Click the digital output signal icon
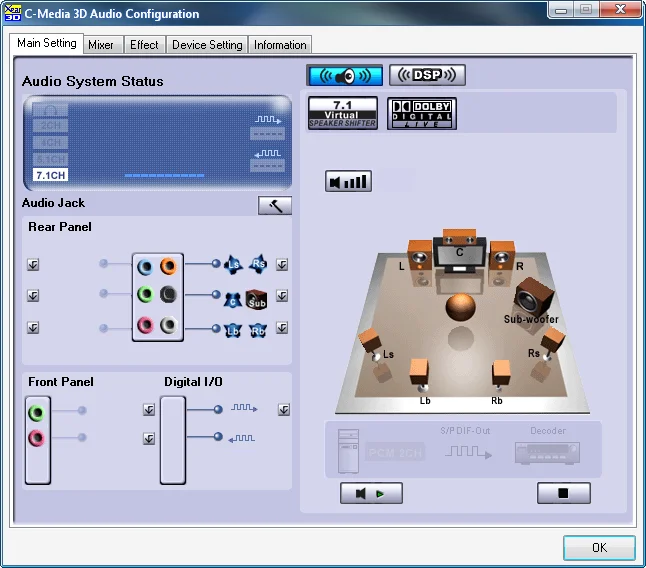Image resolution: width=646 pixels, height=568 pixels. pyautogui.click(x=244, y=408)
